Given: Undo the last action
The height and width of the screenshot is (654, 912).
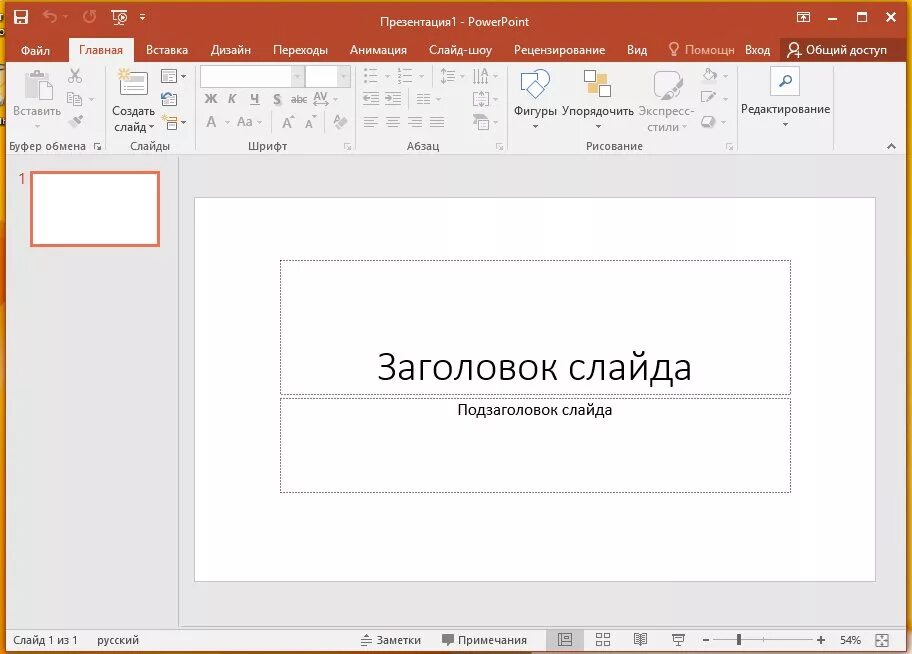Looking at the screenshot, I should 50,17.
